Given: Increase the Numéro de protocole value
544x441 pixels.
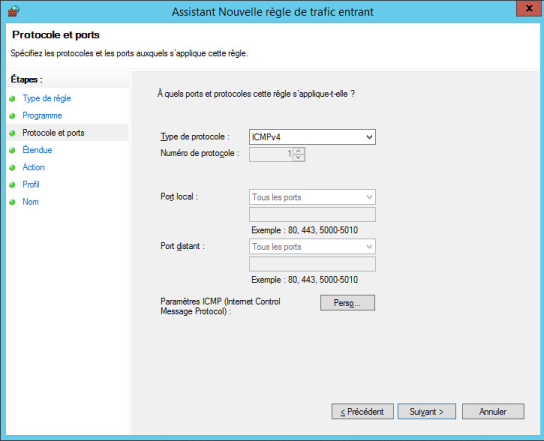Looking at the screenshot, I should [298, 151].
